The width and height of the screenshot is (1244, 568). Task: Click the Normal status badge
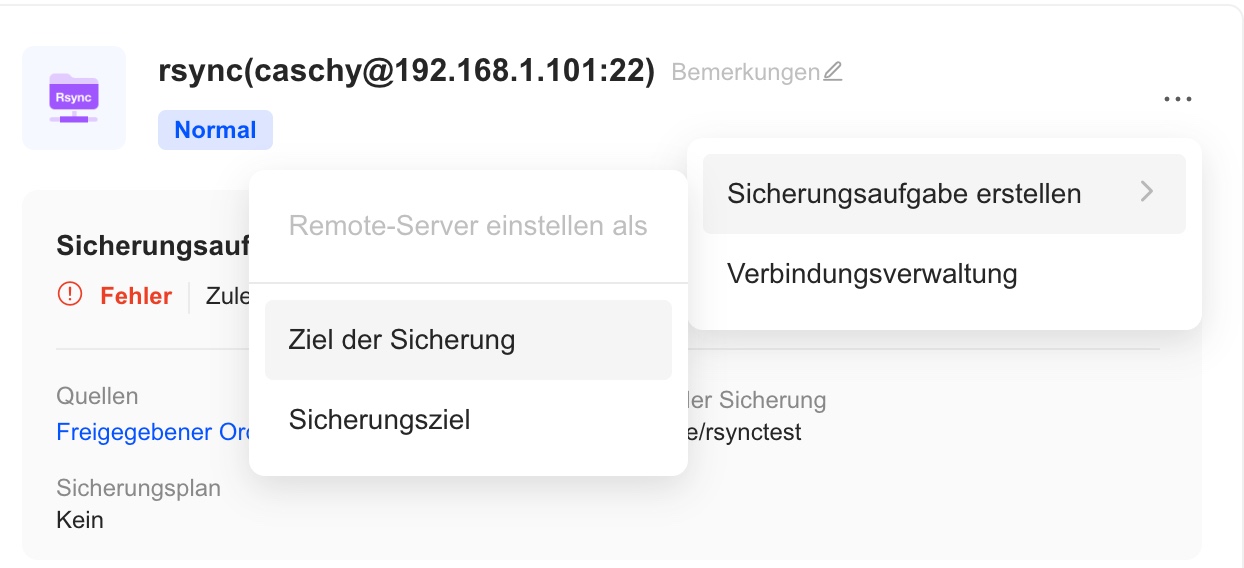[x=215, y=130]
